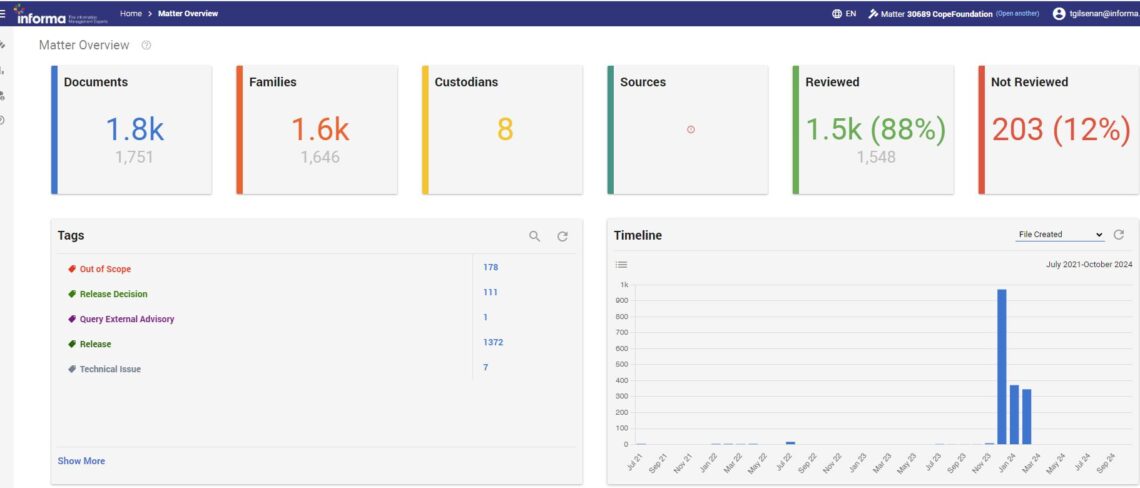The image size is (1140, 488).
Task: Open the language selector showing EN
Action: (843, 14)
